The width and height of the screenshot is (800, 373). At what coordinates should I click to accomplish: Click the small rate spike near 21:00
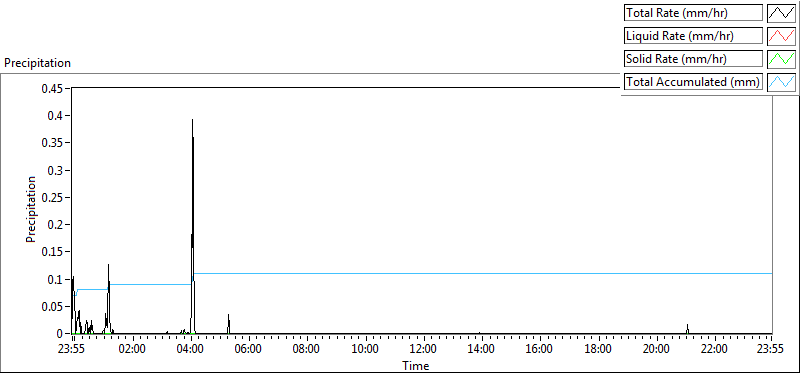pyautogui.click(x=687, y=329)
